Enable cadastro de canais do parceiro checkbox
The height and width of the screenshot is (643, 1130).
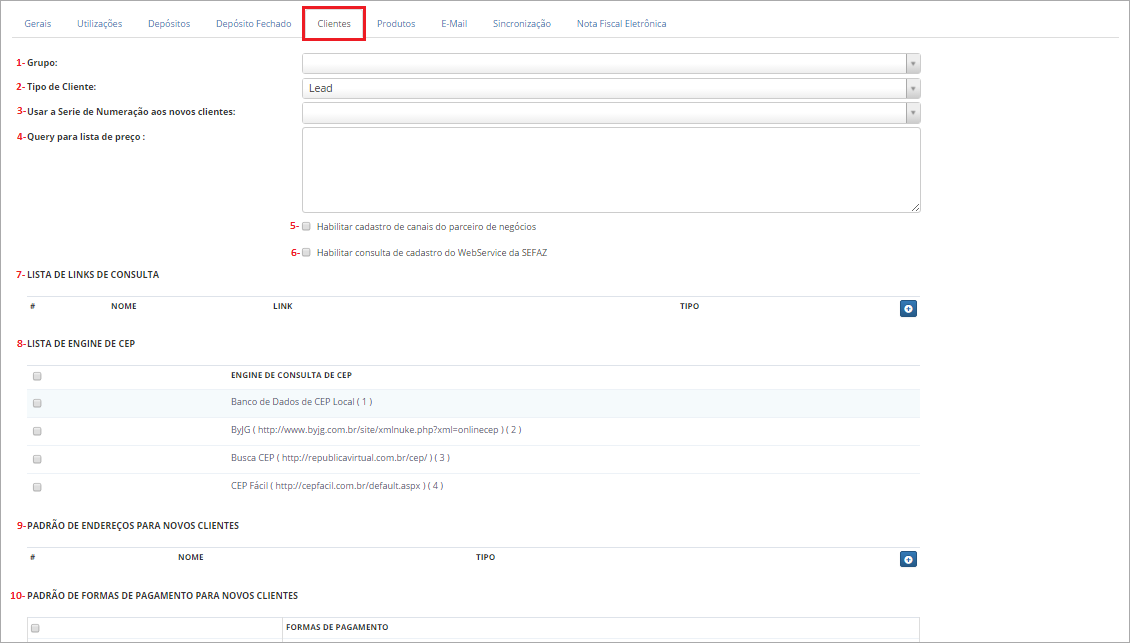point(306,226)
